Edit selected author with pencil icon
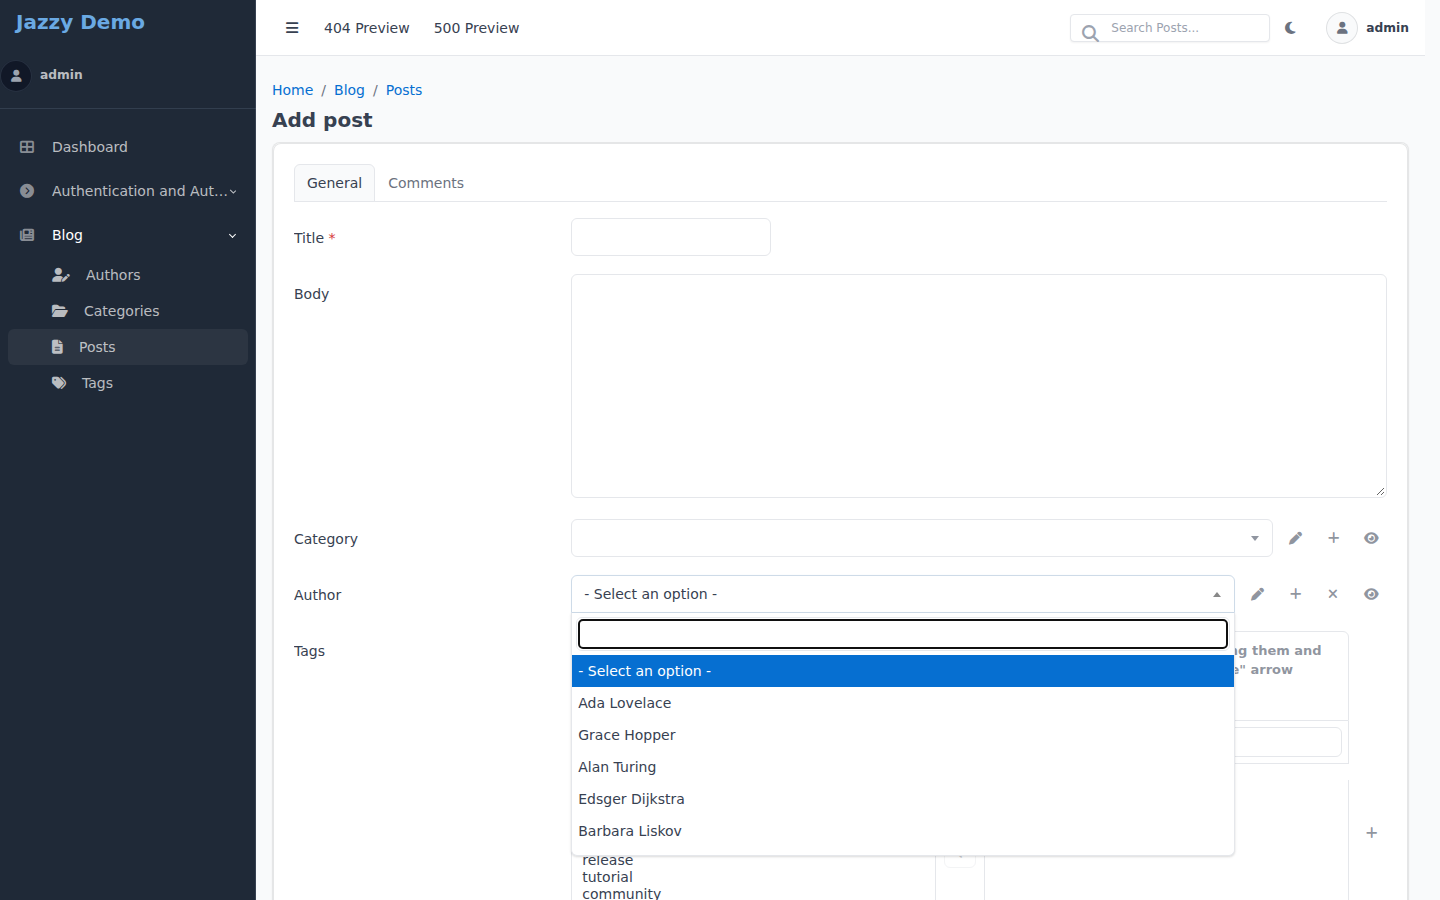The width and height of the screenshot is (1440, 900). click(x=1257, y=594)
